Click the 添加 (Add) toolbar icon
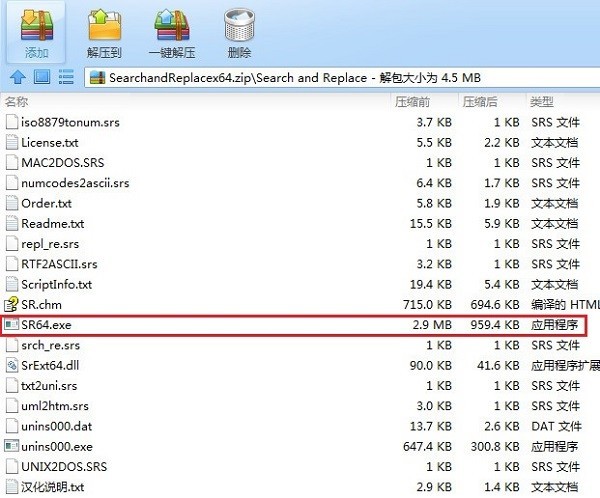 click(37, 26)
